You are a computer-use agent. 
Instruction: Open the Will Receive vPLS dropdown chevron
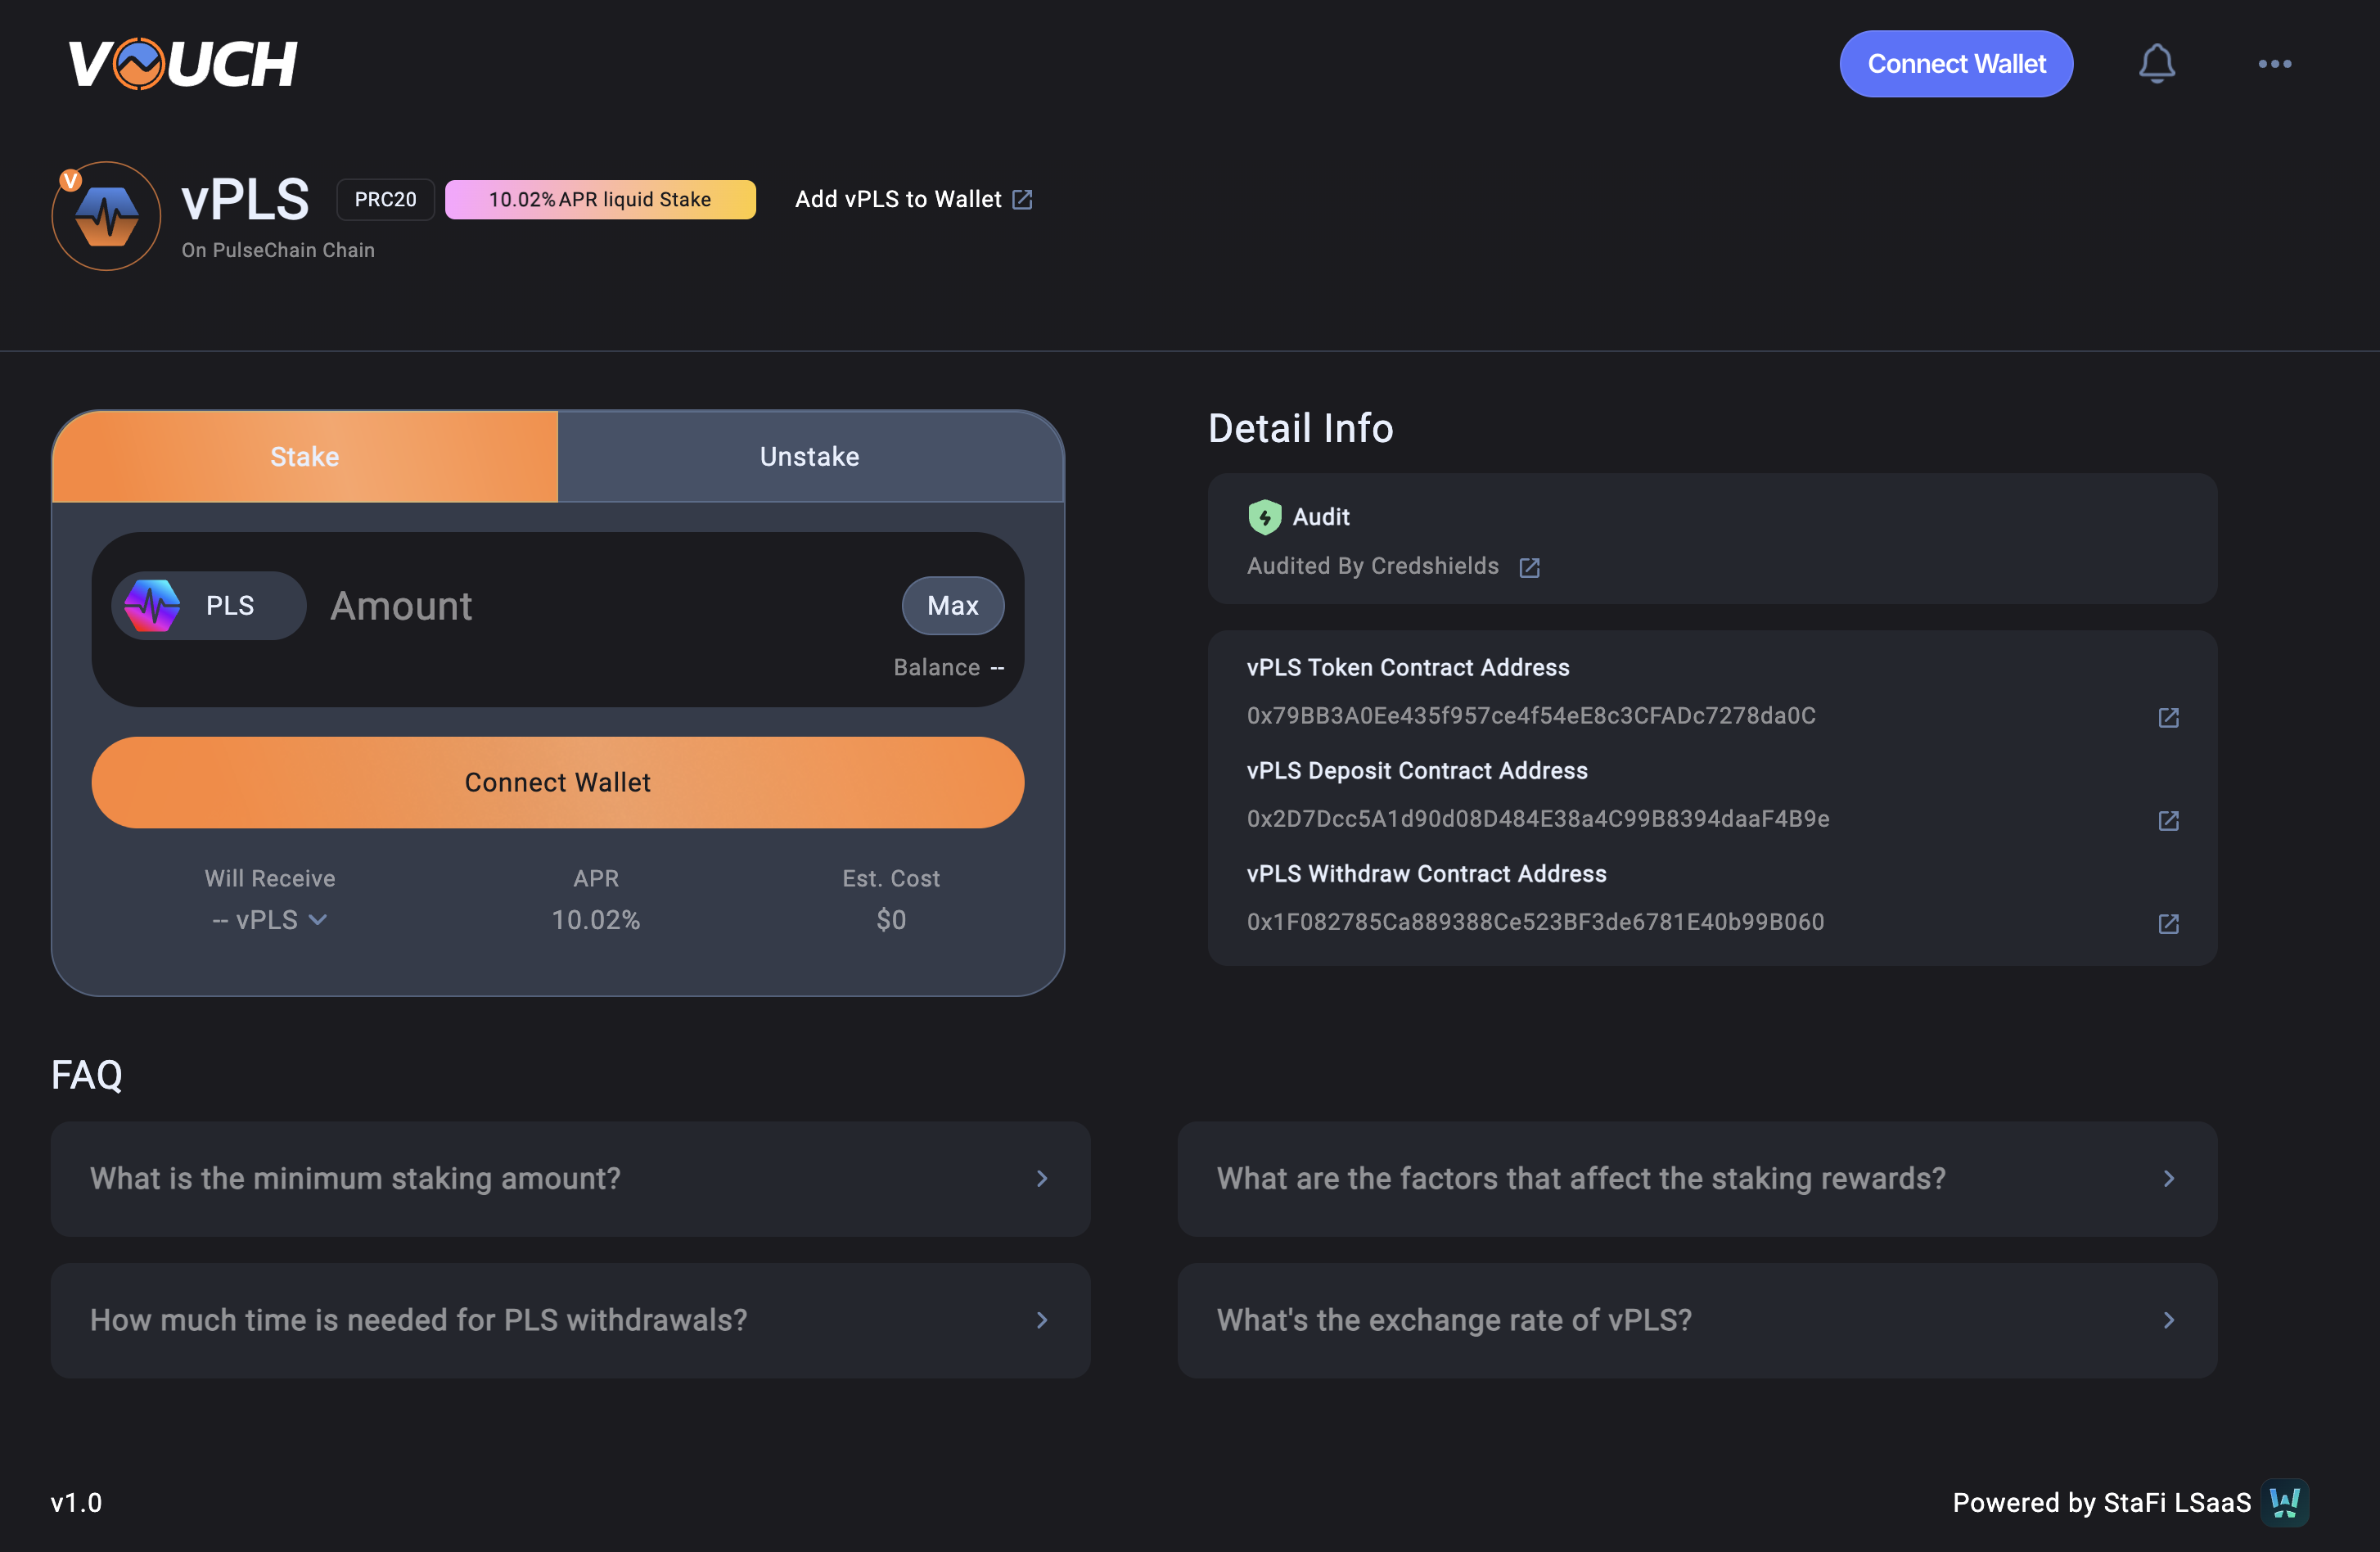(318, 920)
